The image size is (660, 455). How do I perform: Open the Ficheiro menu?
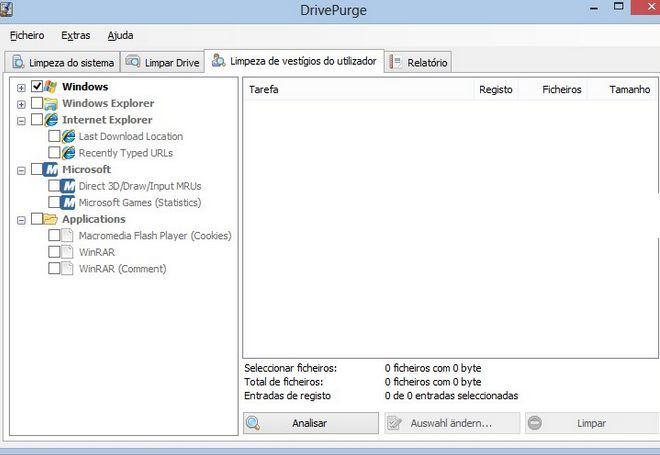tap(27, 35)
